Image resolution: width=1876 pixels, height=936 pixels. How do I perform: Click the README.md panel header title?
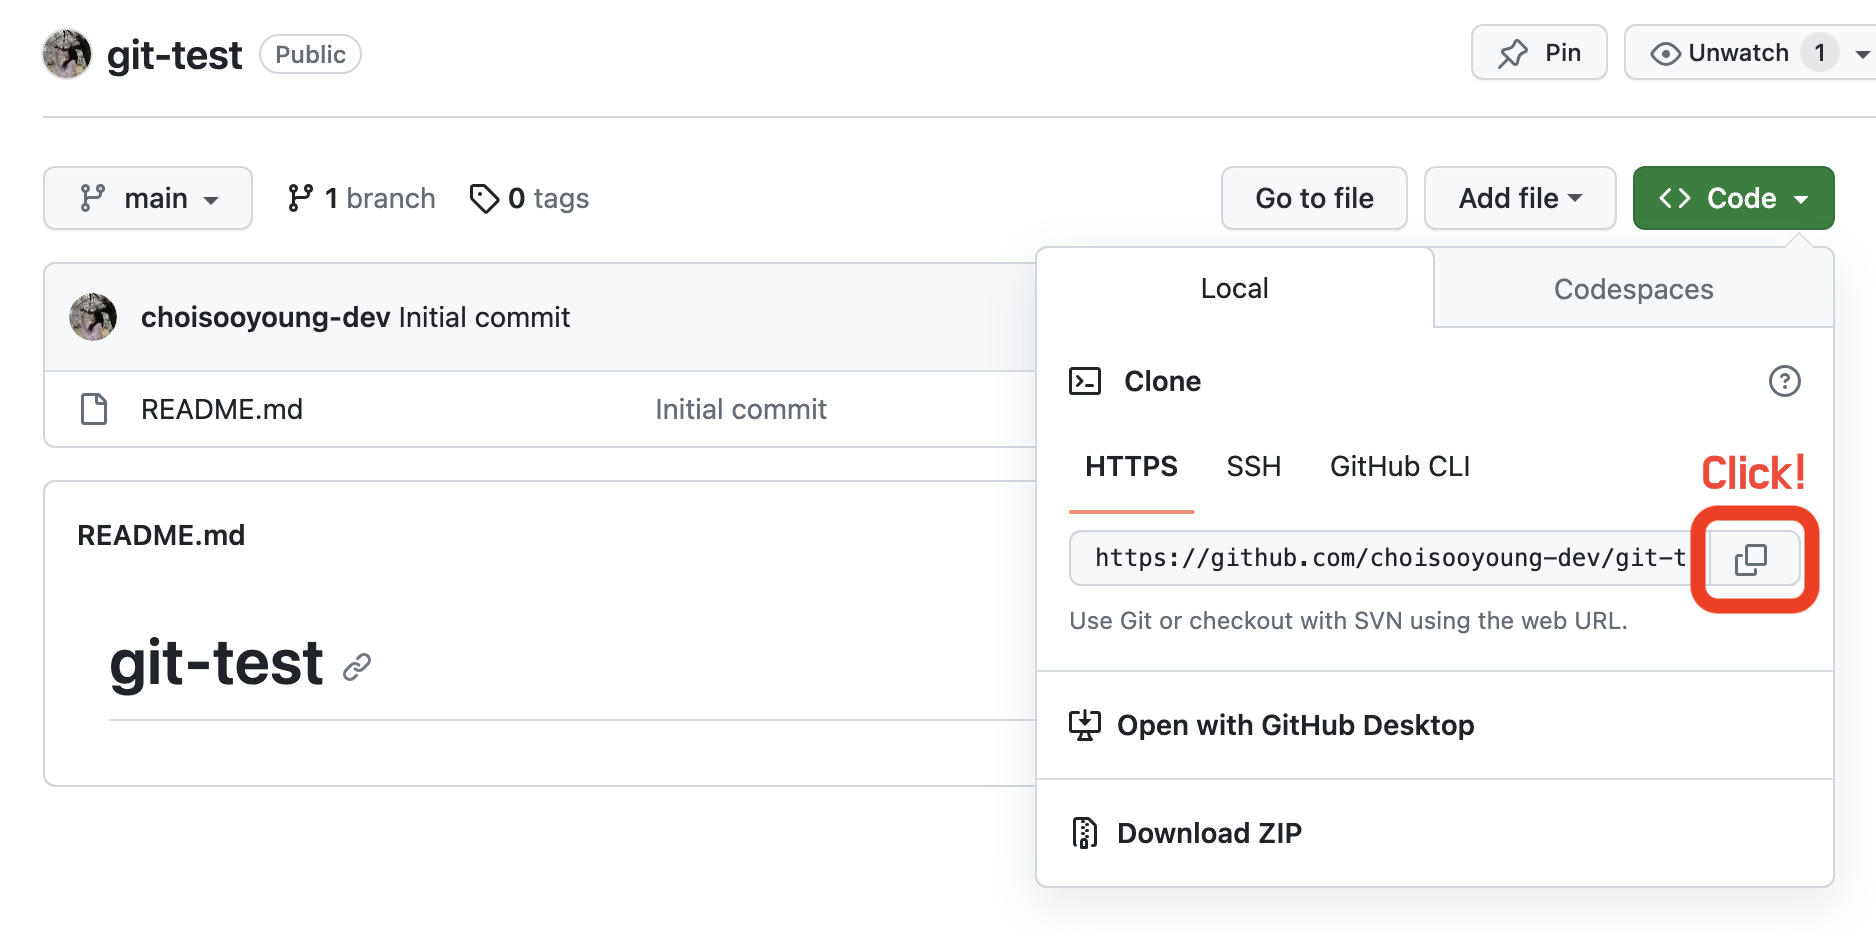click(x=161, y=535)
